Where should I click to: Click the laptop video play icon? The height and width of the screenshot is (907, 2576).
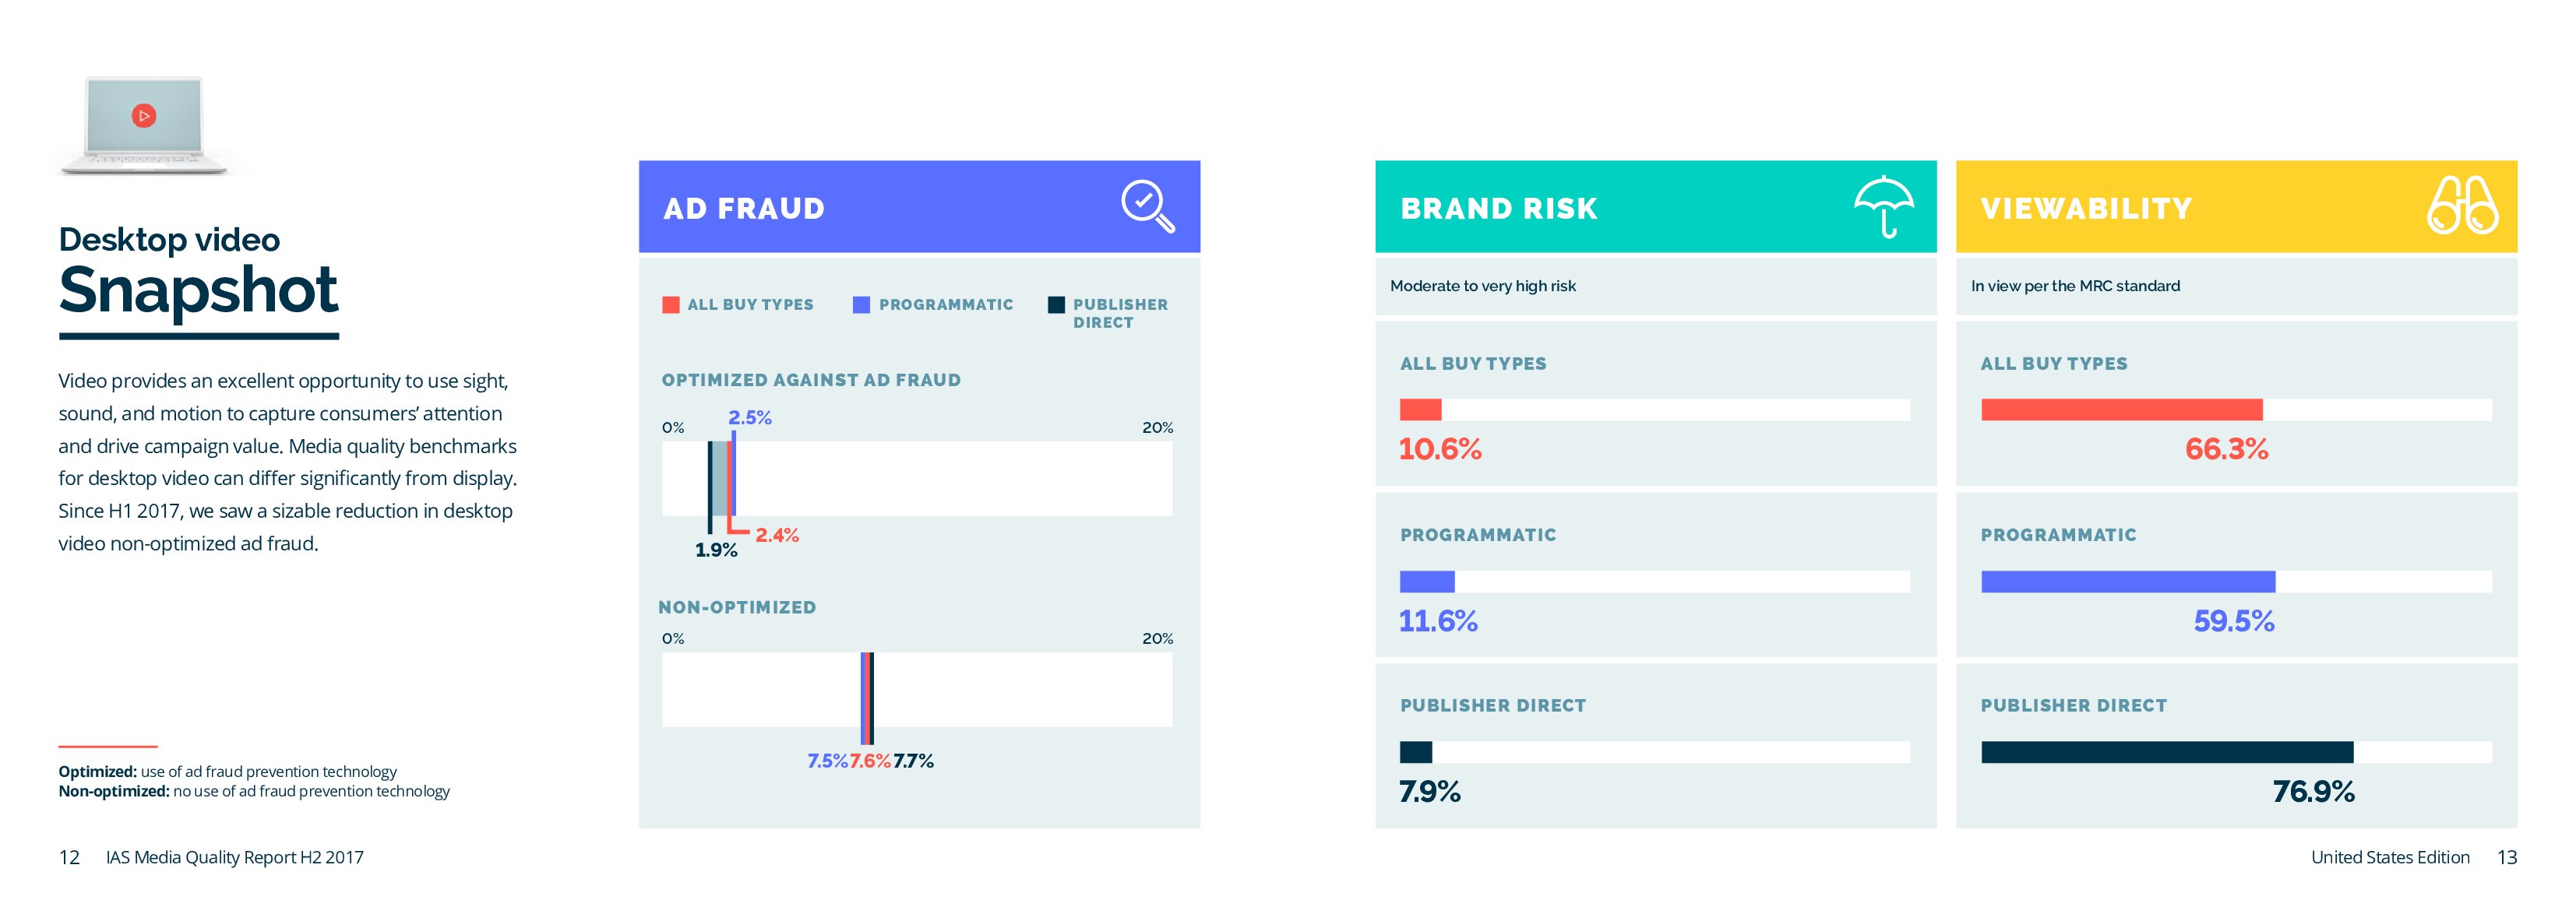point(144,116)
